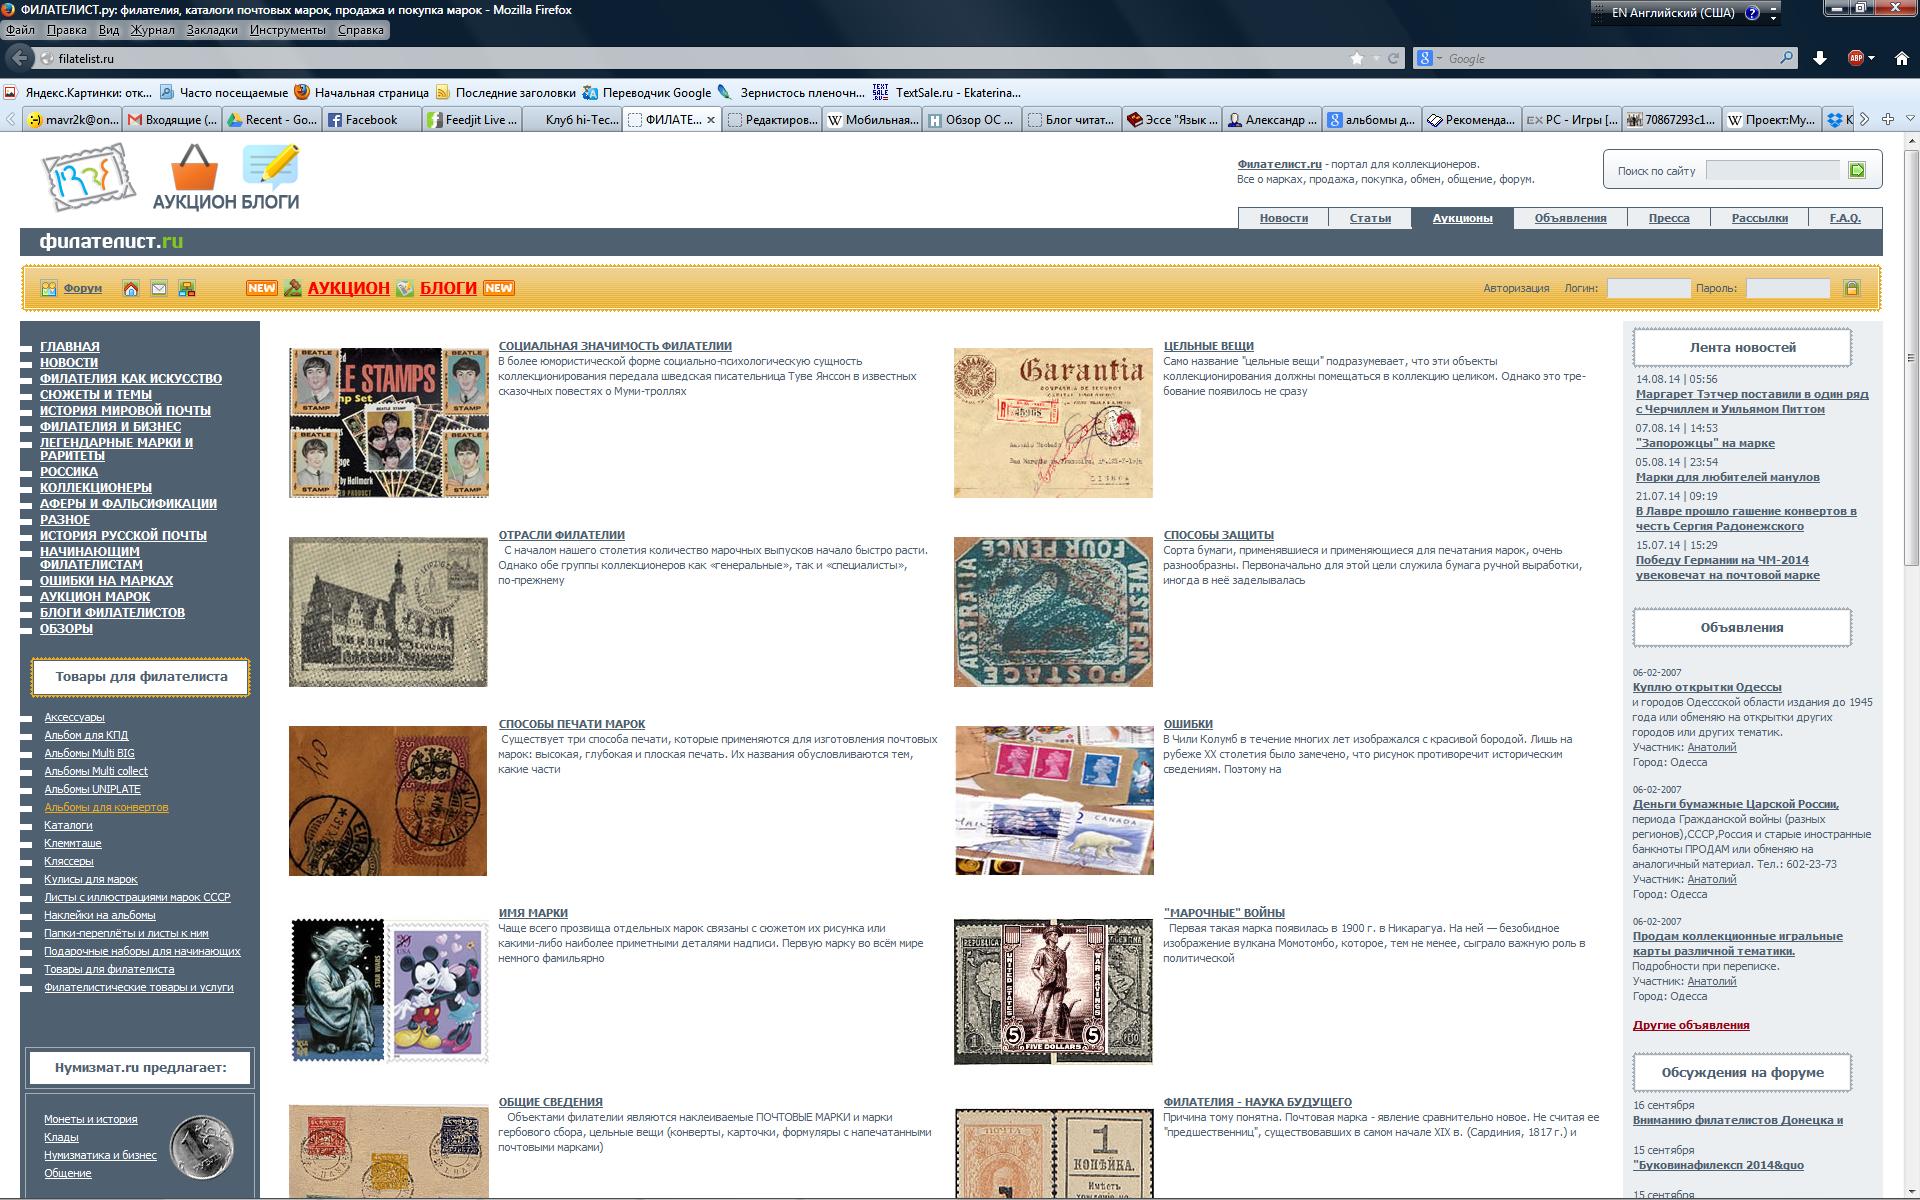Bookmark page with star icon
Screen dimensions: 1920x1200
point(1357,59)
